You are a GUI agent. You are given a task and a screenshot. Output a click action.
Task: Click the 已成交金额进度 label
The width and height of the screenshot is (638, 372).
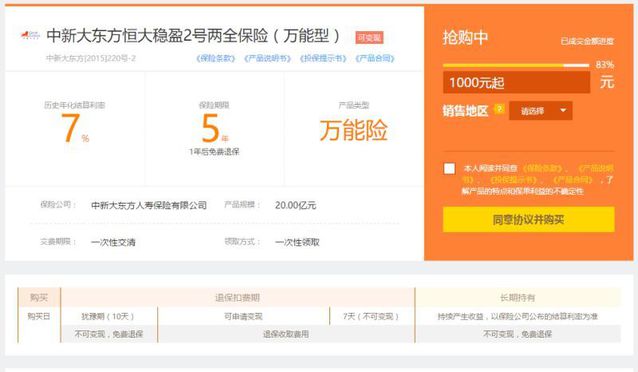(587, 42)
